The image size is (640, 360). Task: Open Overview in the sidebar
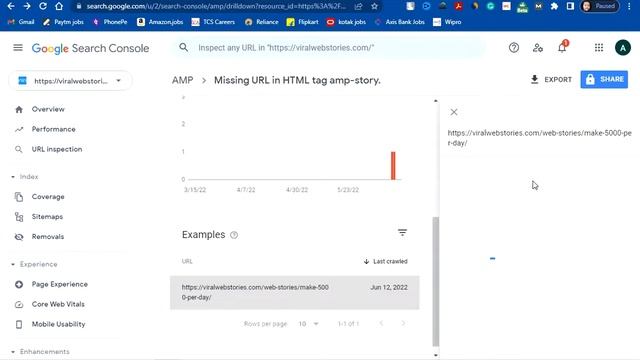tap(48, 109)
